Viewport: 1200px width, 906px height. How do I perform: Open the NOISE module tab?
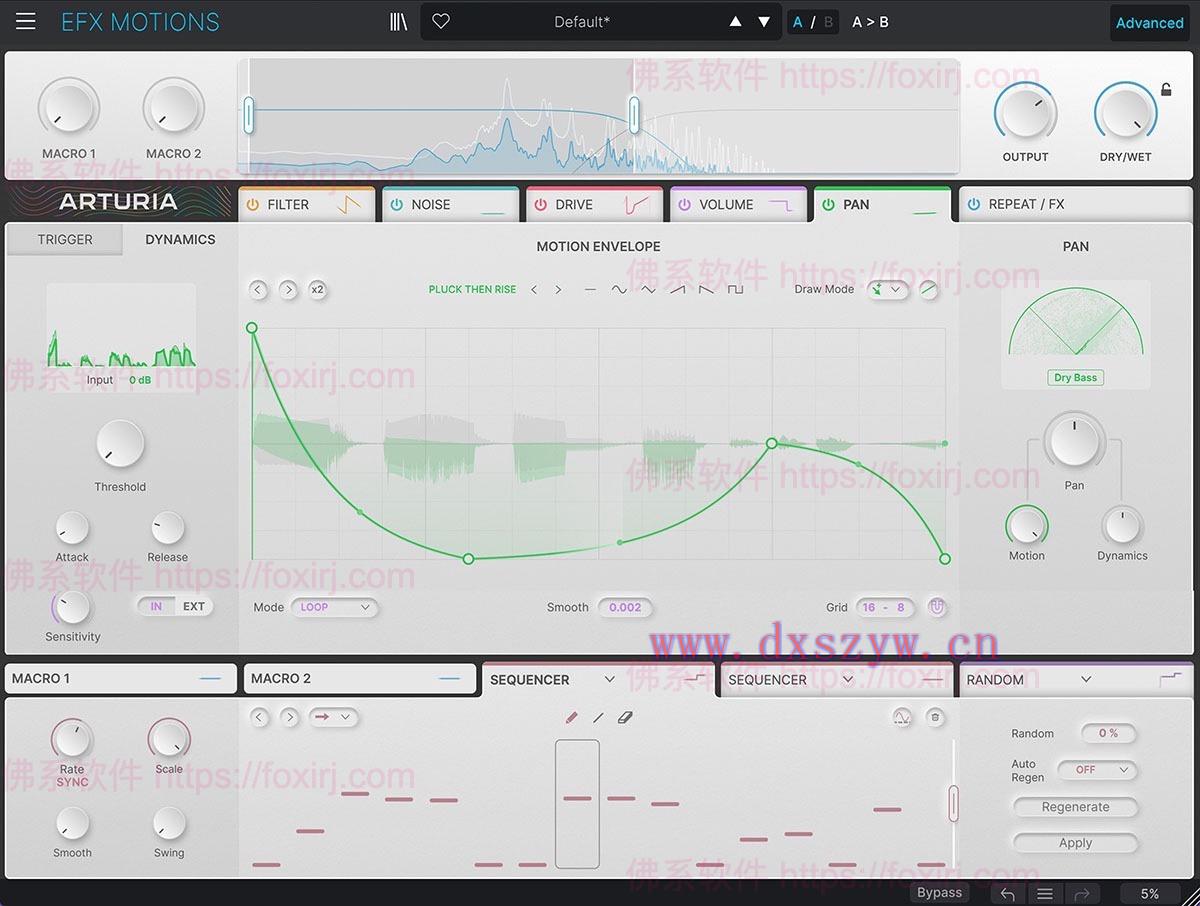click(450, 205)
